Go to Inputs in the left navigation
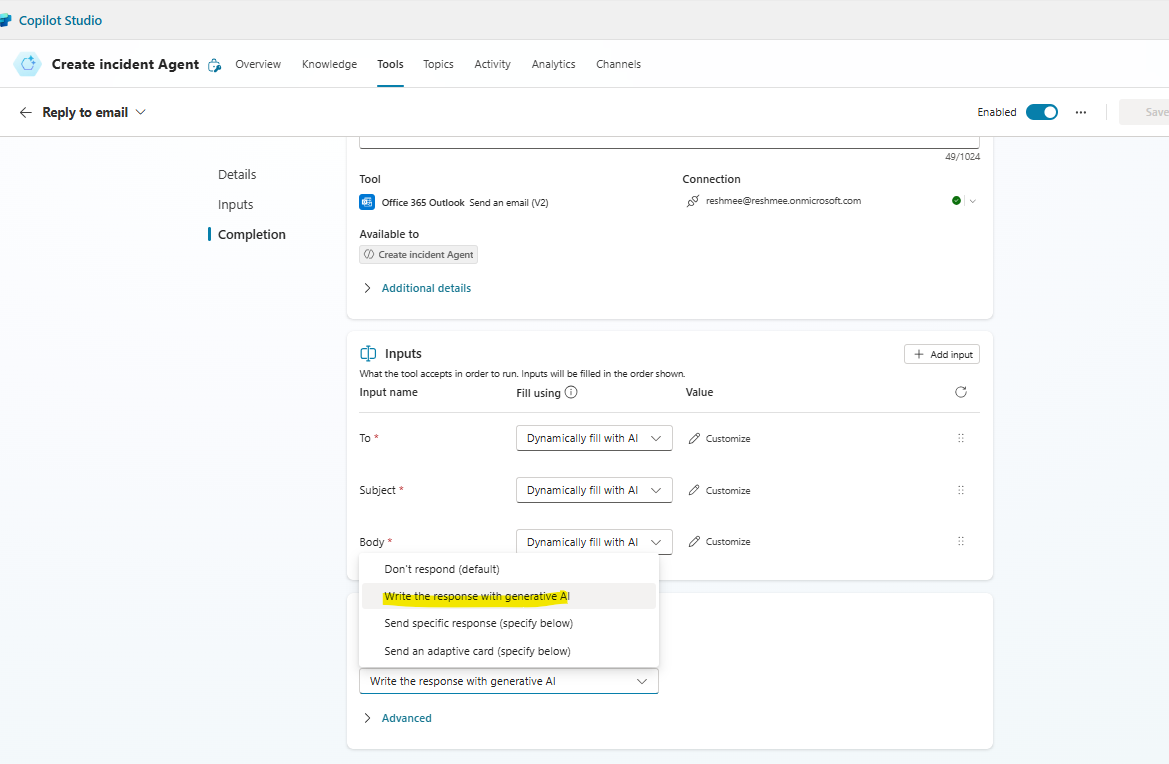This screenshot has width=1169, height=764. [236, 204]
